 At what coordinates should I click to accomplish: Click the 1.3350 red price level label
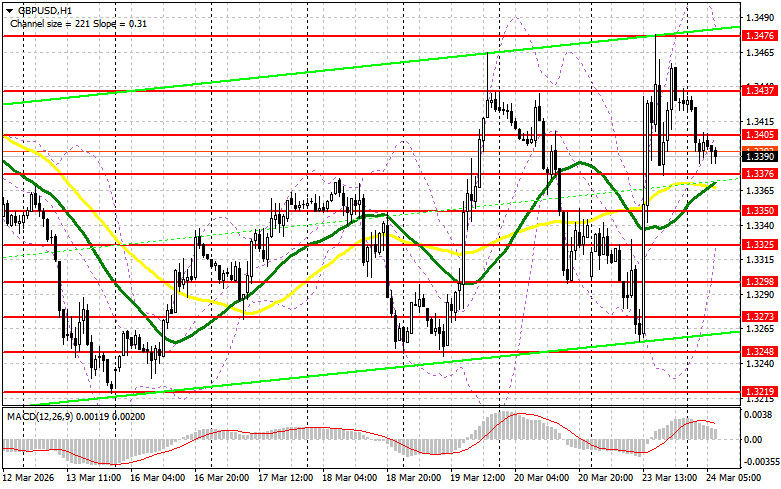[759, 211]
